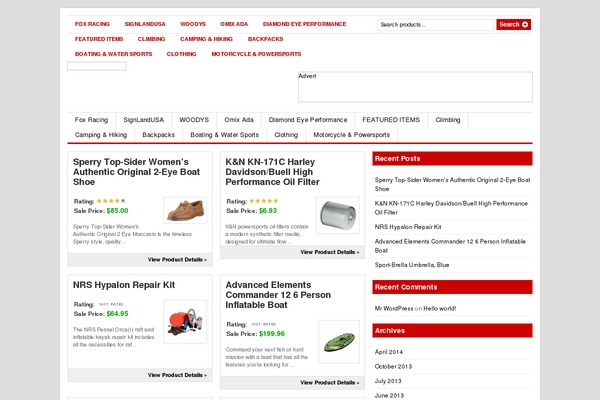Open MOTORCYCLE & POWERSPORTS in the top menu
600x400 pixels.
point(256,54)
